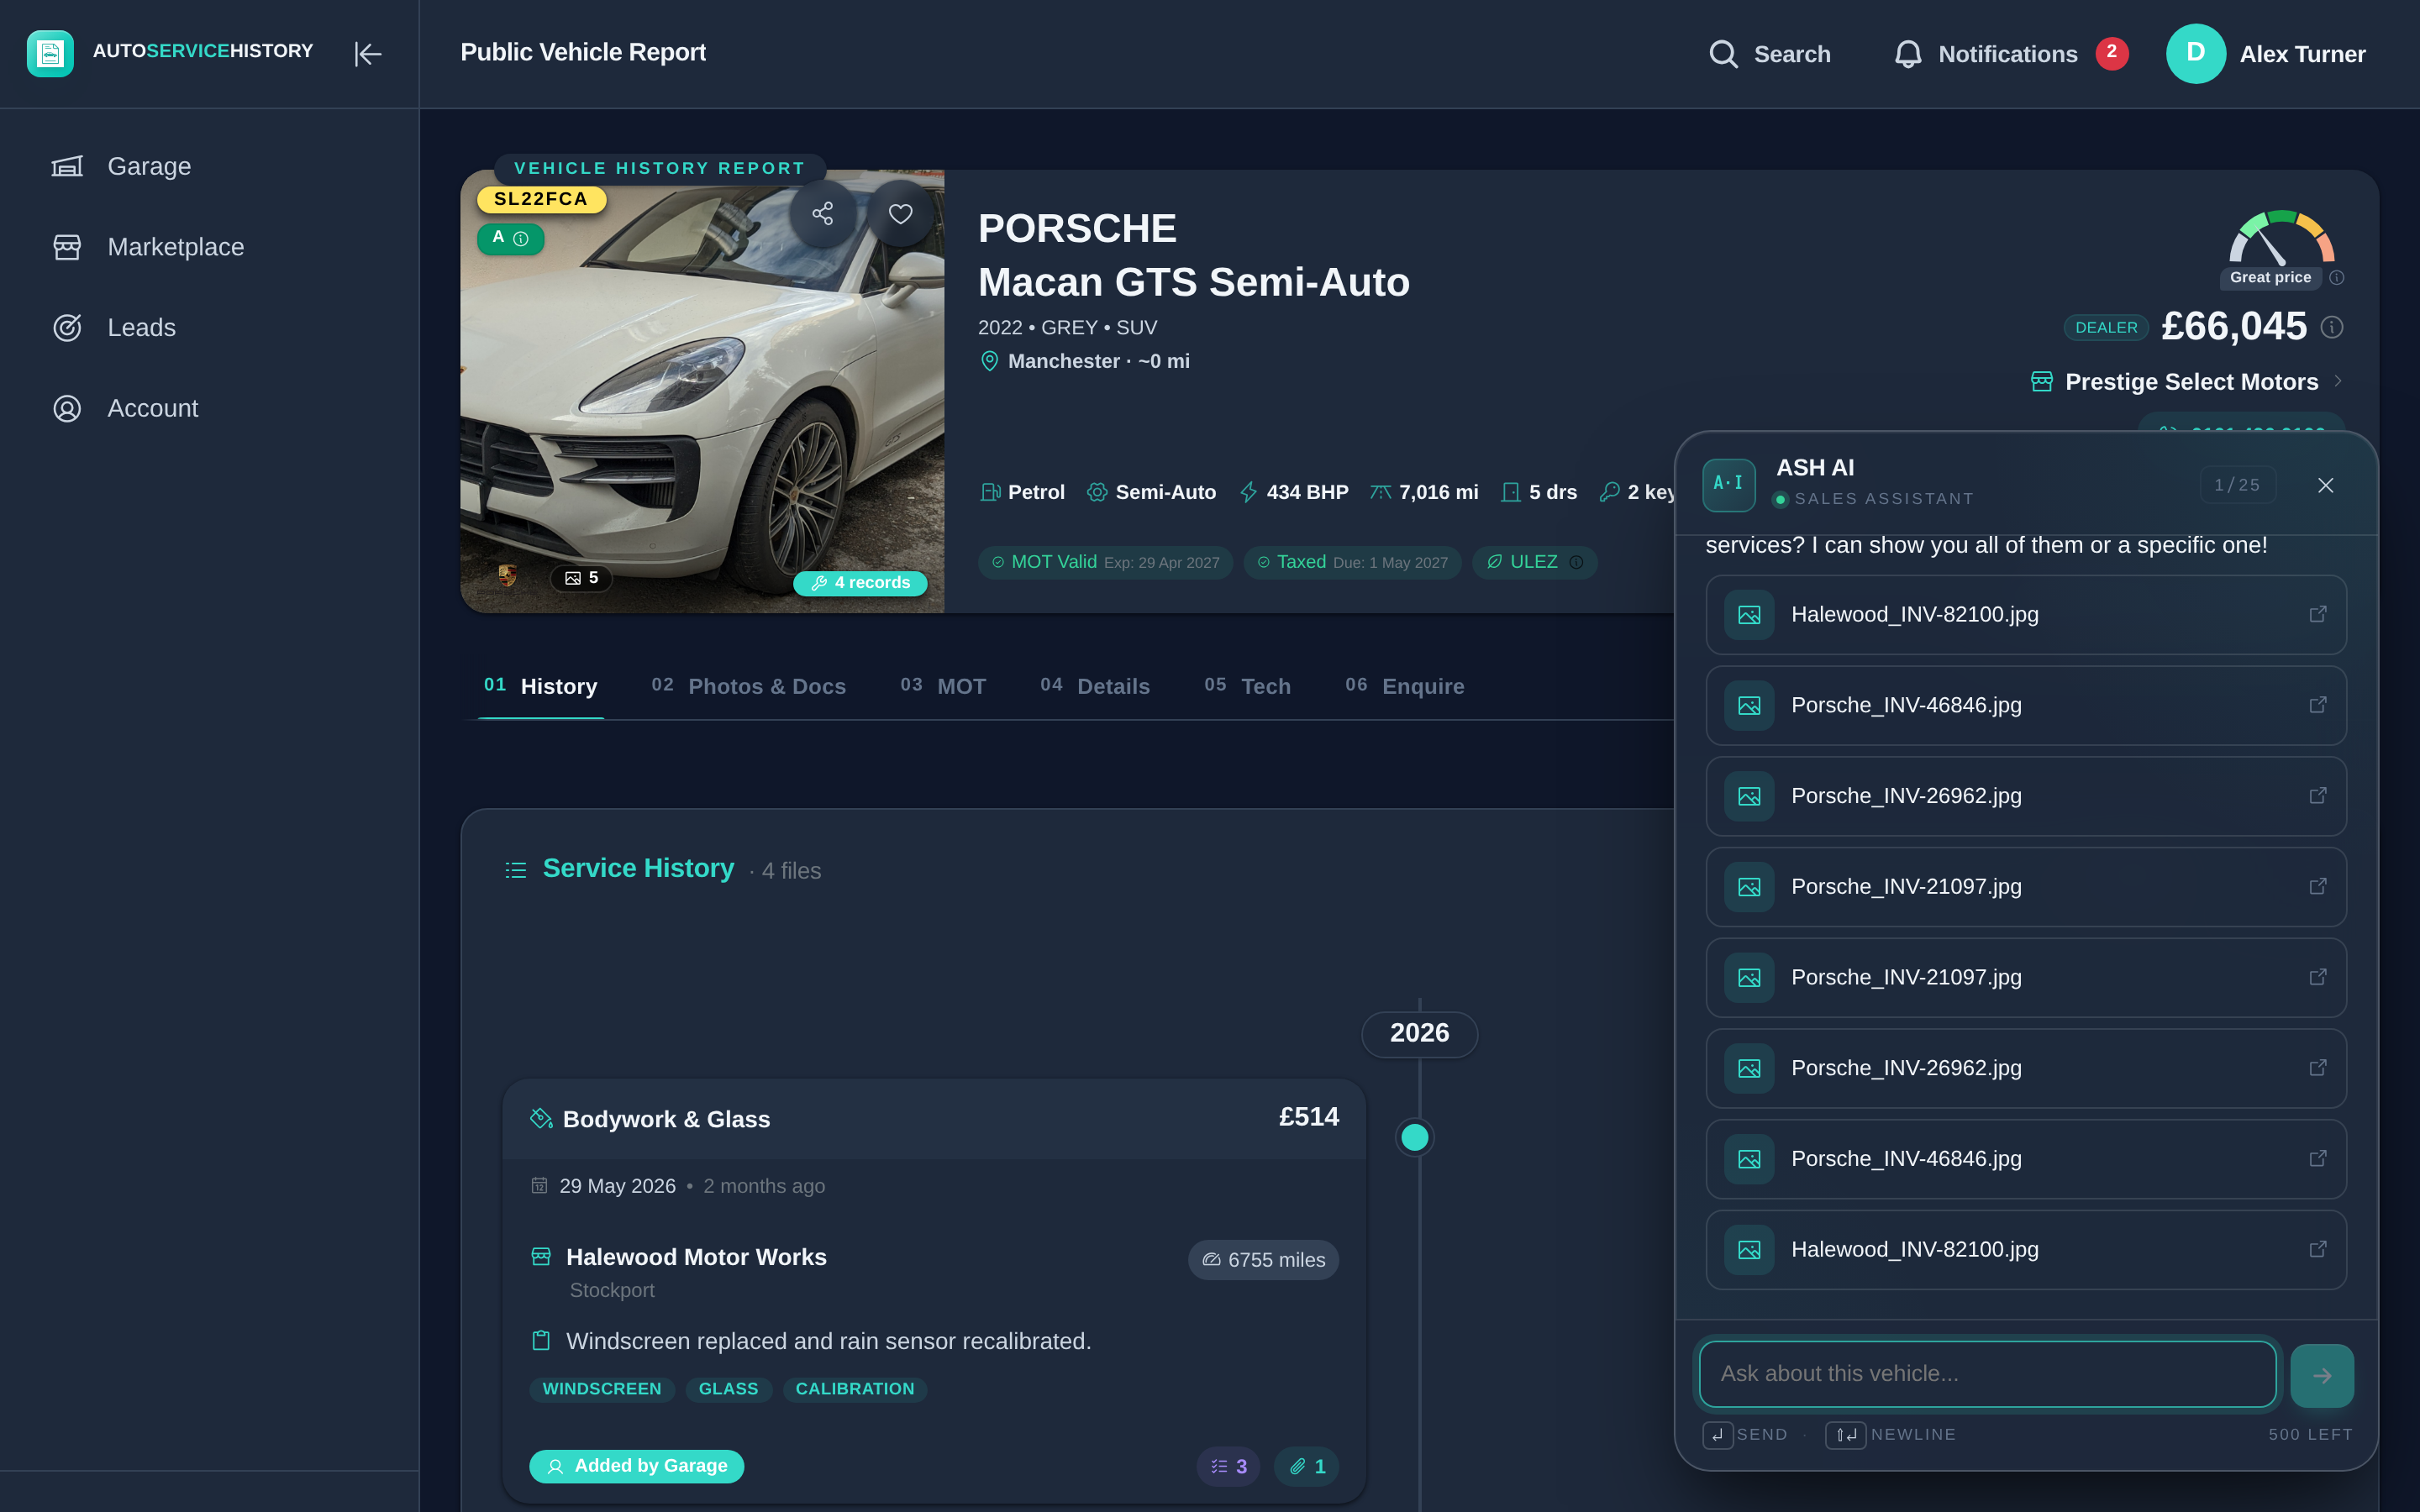Open bottom Halewood_INV-82100.jpg chat attachment

2026,1250
